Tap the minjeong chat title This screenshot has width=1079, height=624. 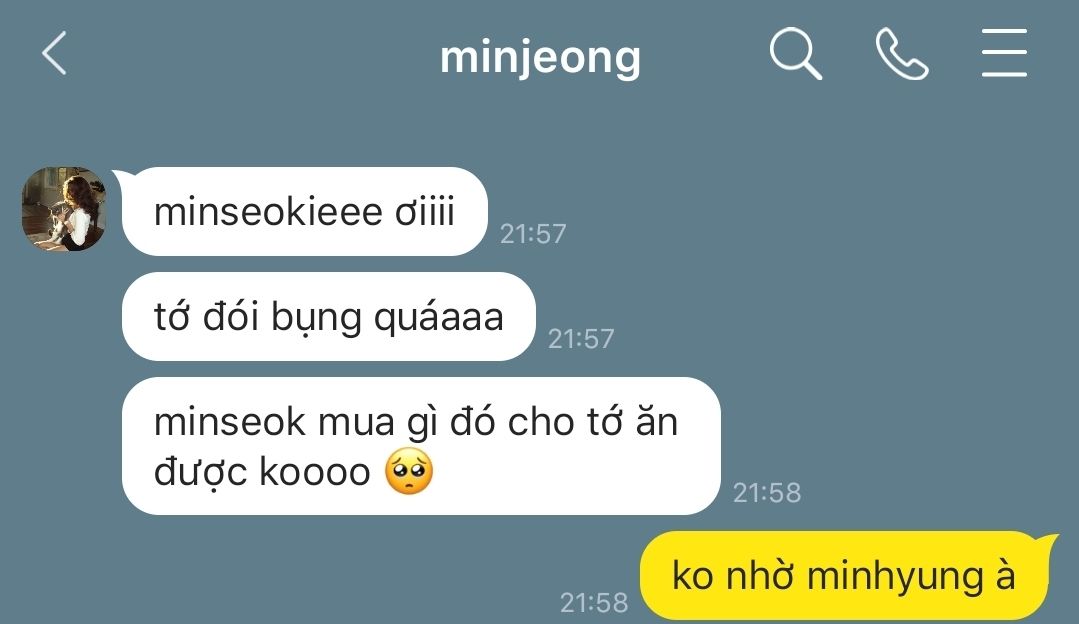(x=540, y=58)
